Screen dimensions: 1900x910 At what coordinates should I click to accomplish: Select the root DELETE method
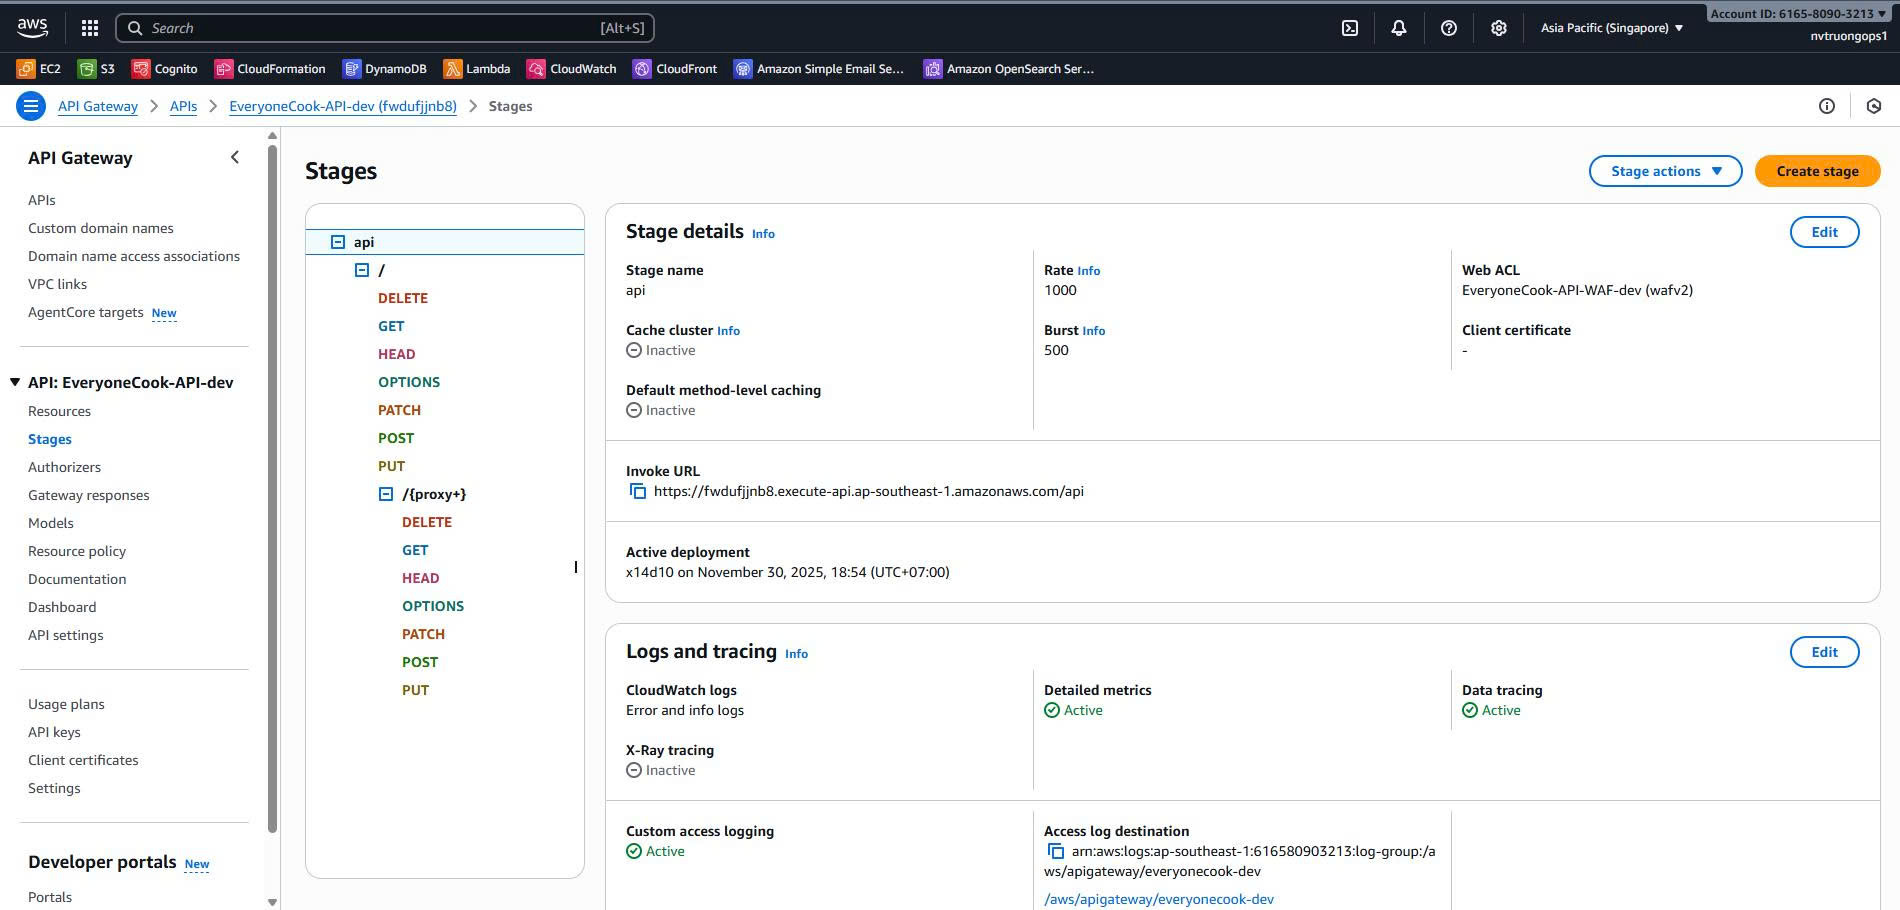(x=402, y=298)
